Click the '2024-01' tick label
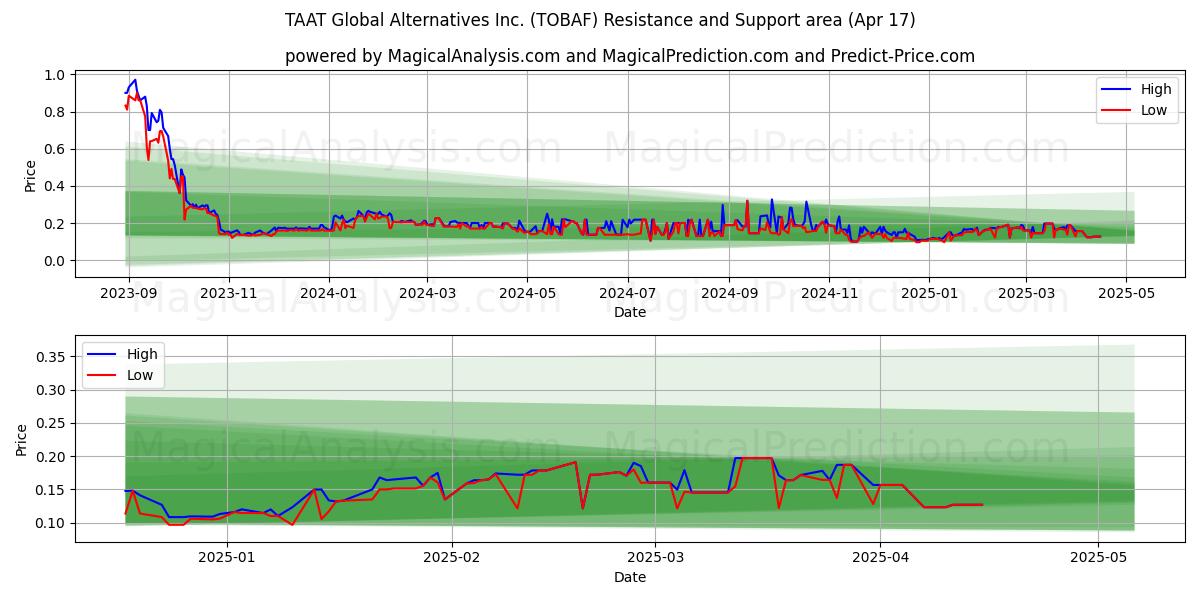Image resolution: width=1200 pixels, height=600 pixels. point(329,293)
